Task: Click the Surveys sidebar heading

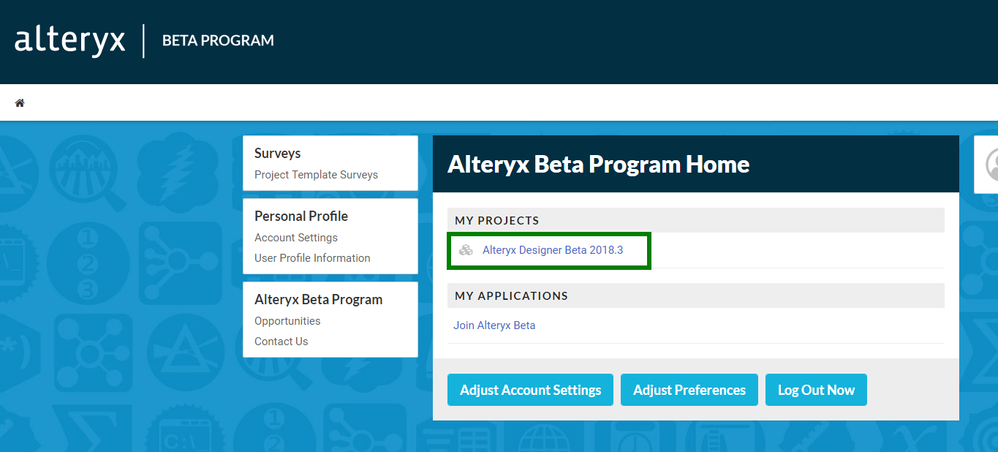Action: pyautogui.click(x=277, y=153)
